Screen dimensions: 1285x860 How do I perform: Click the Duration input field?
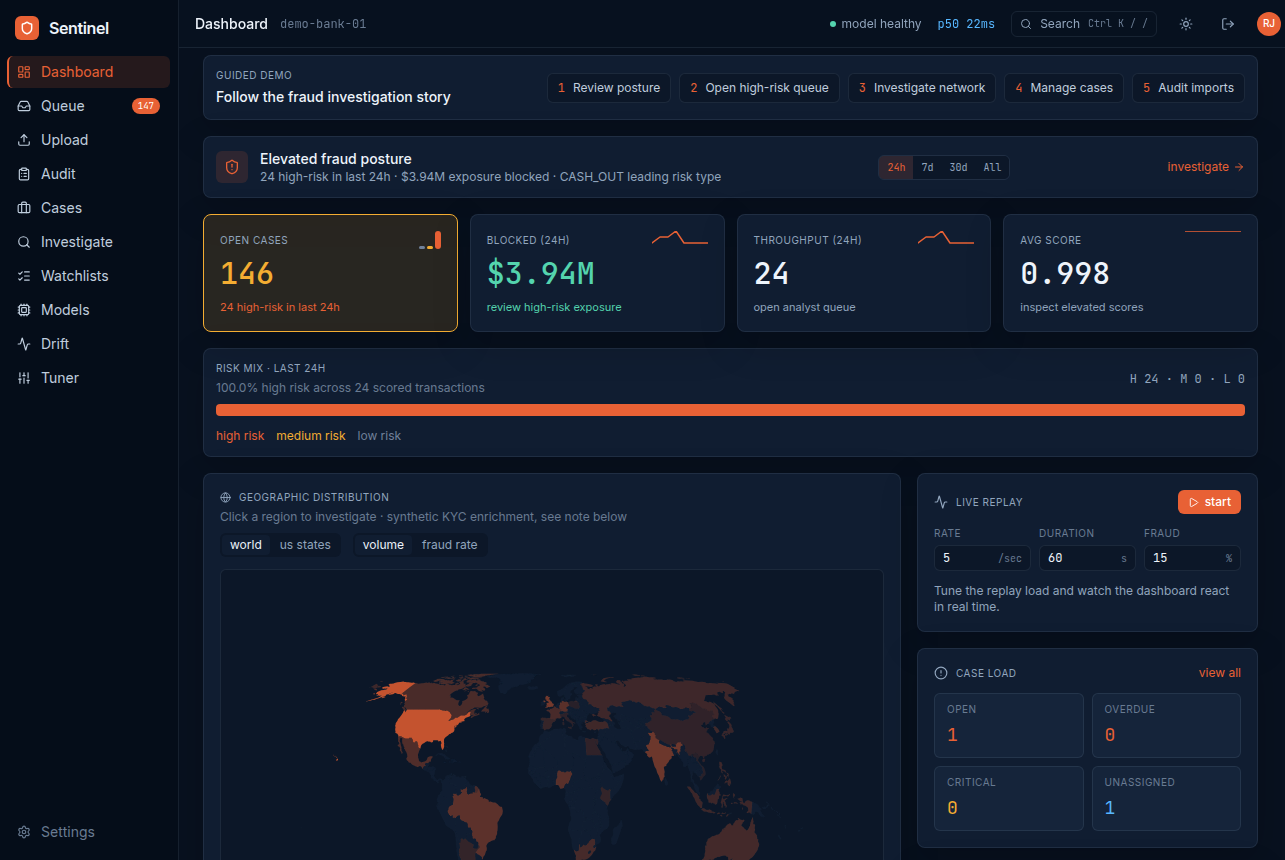[x=1087, y=558]
